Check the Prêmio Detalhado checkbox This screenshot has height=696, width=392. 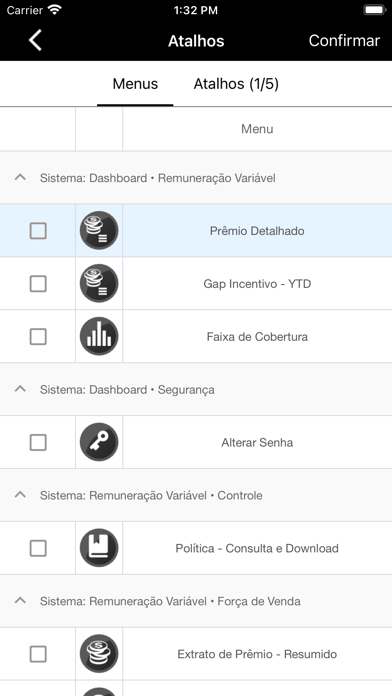(38, 231)
